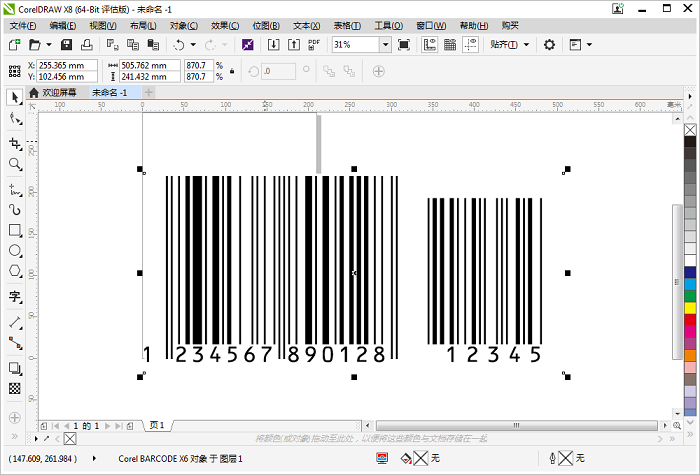This screenshot has width=700, height=475.
Task: Open the 文件(F) menu
Action: [23, 26]
